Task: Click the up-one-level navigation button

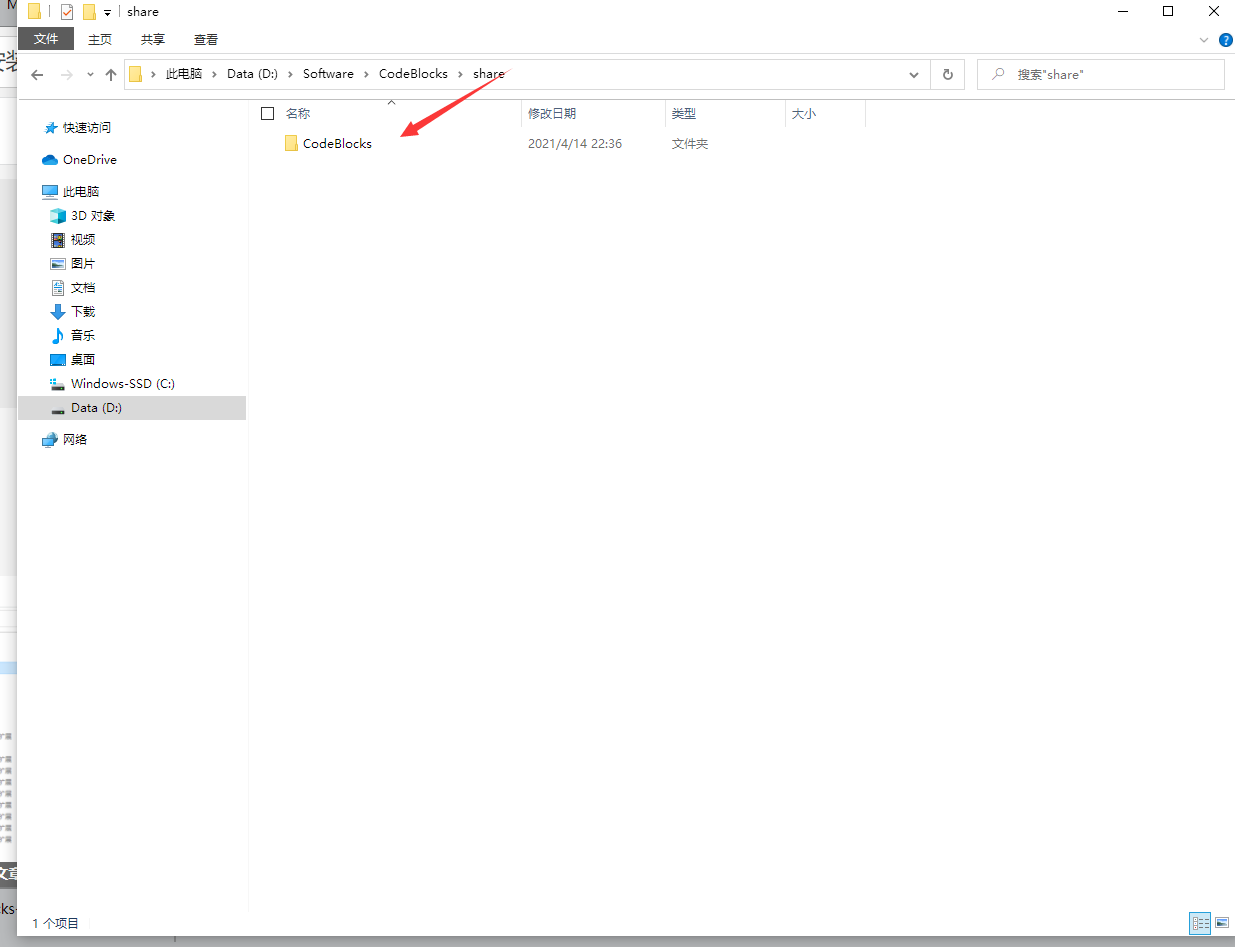Action: tap(111, 74)
